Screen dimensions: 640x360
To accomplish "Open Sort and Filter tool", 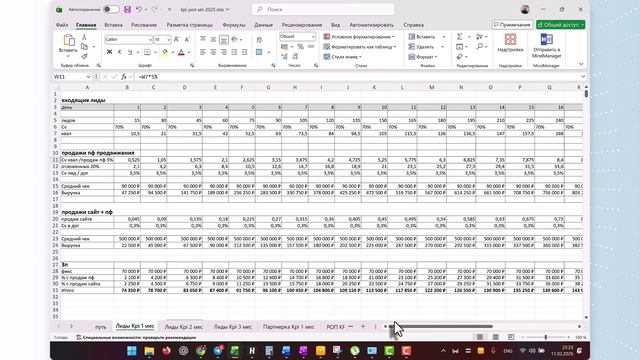I will (480, 37).
